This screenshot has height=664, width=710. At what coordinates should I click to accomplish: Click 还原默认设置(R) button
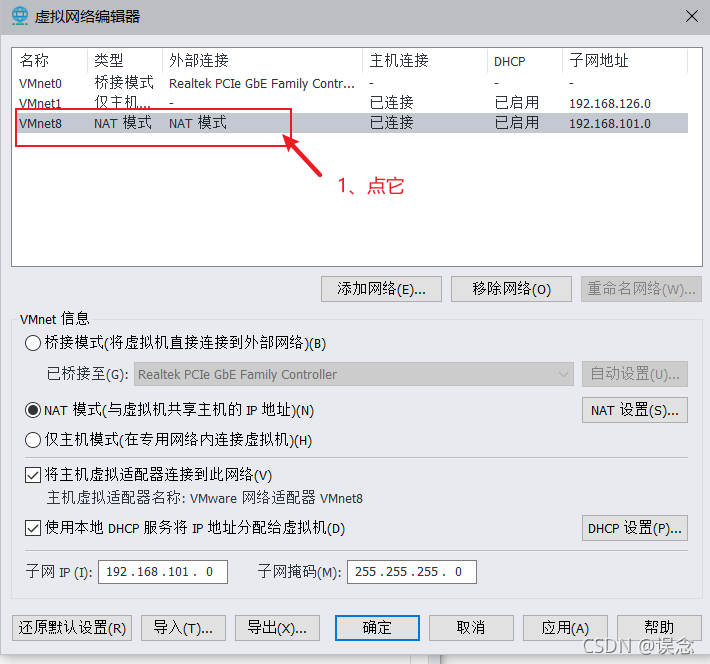tap(72, 628)
